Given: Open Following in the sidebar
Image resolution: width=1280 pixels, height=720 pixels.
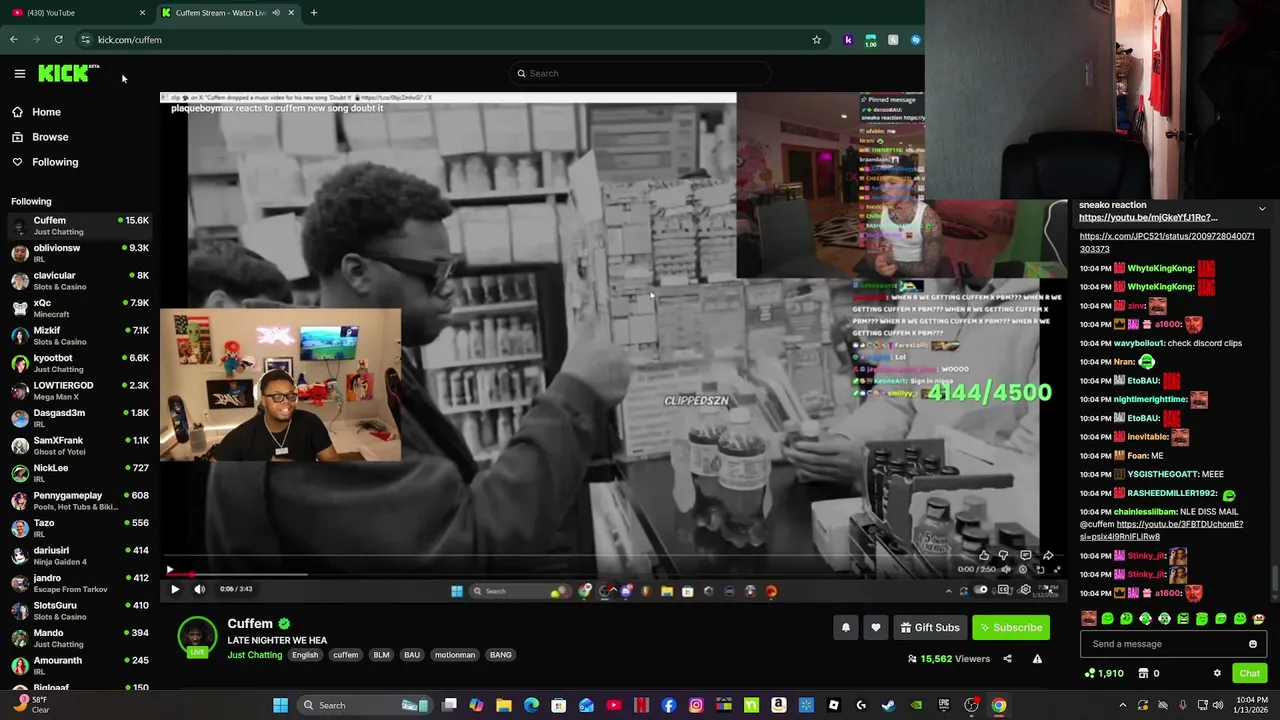Looking at the screenshot, I should pos(55,162).
